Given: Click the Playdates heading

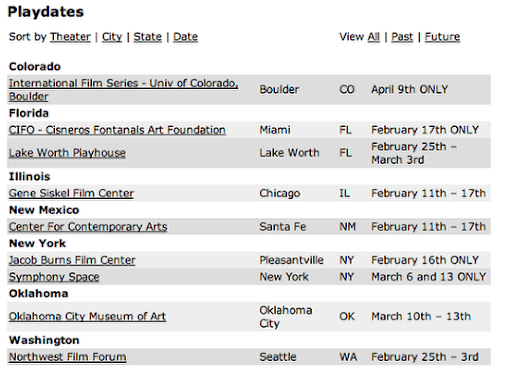Looking at the screenshot, I should pyautogui.click(x=46, y=12).
